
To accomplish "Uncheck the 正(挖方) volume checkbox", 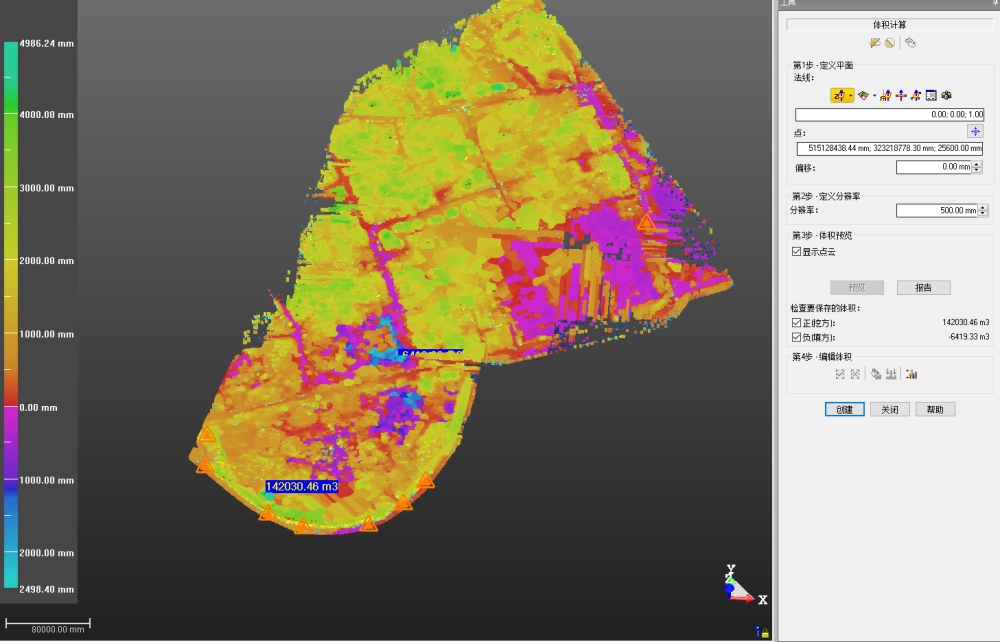I will coord(797,323).
